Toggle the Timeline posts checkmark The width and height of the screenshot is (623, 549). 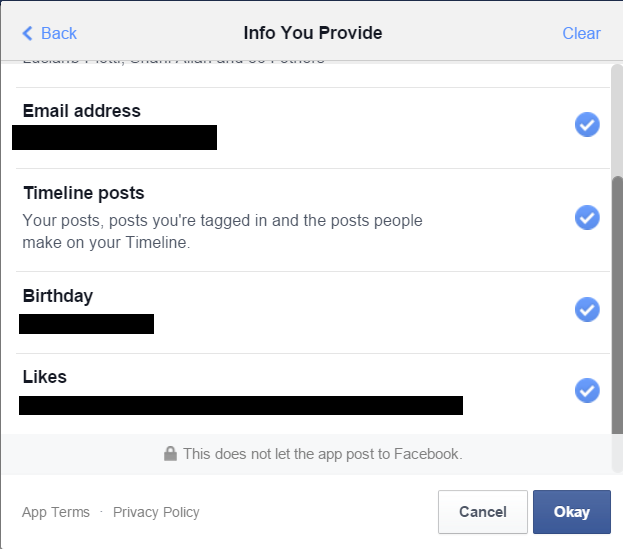coord(587,218)
